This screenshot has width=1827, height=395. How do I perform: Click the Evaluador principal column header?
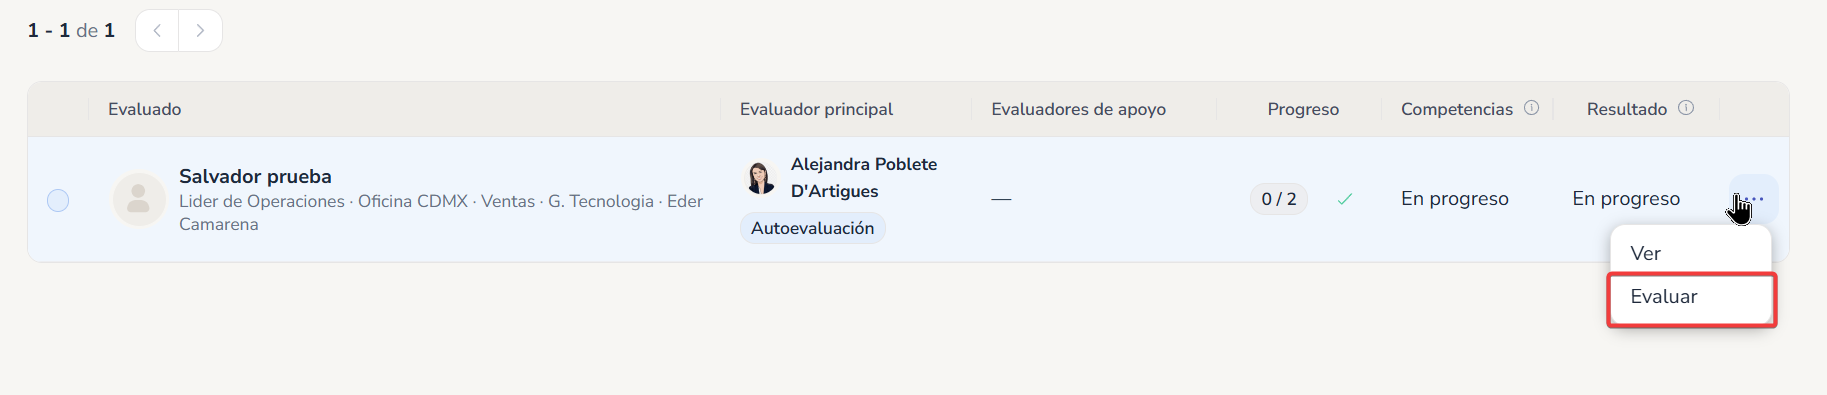click(x=816, y=109)
